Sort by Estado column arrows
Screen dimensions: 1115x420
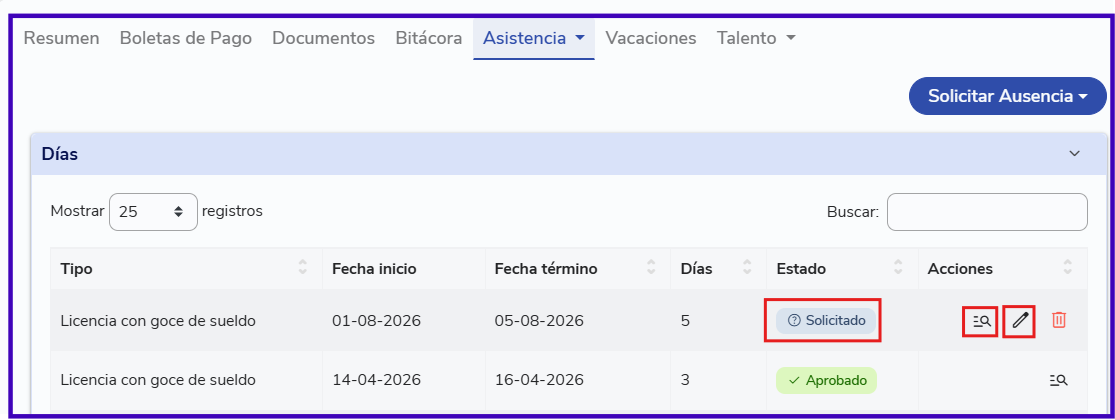[x=898, y=269]
